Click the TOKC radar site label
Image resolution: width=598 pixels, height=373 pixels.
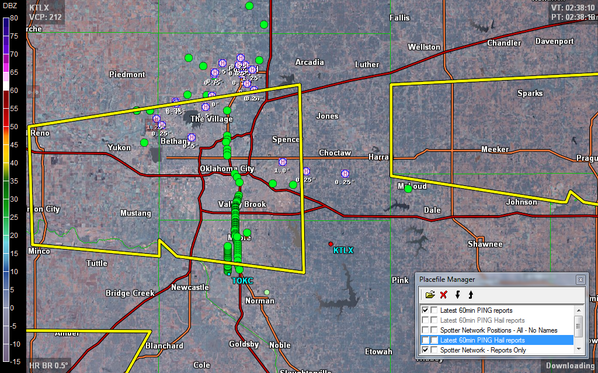pos(243,281)
